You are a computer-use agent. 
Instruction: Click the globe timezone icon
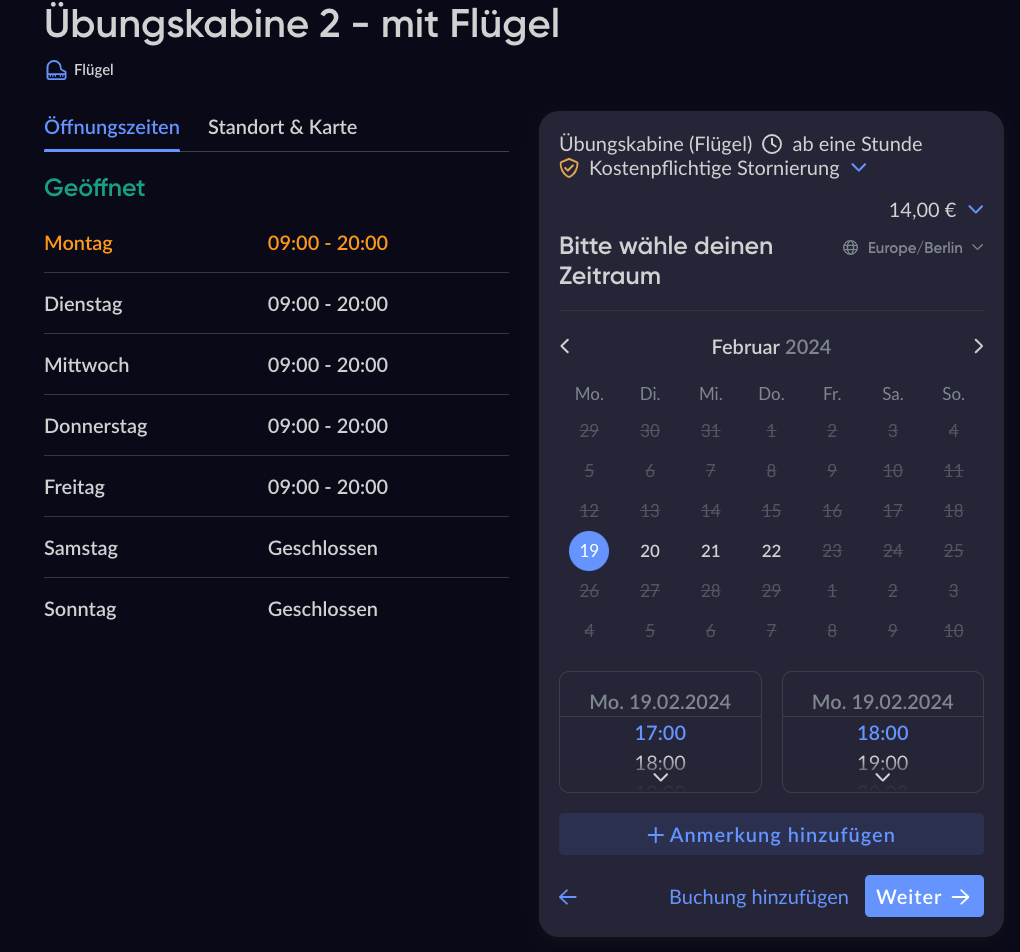pos(851,248)
